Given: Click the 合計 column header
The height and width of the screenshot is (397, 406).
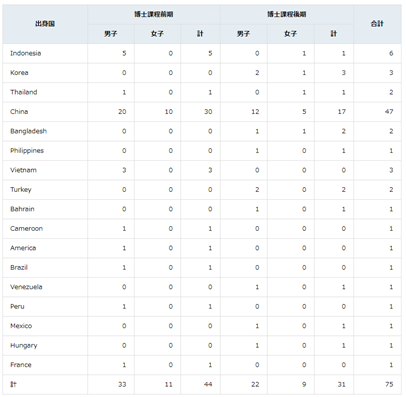Looking at the screenshot, I should [x=377, y=24].
